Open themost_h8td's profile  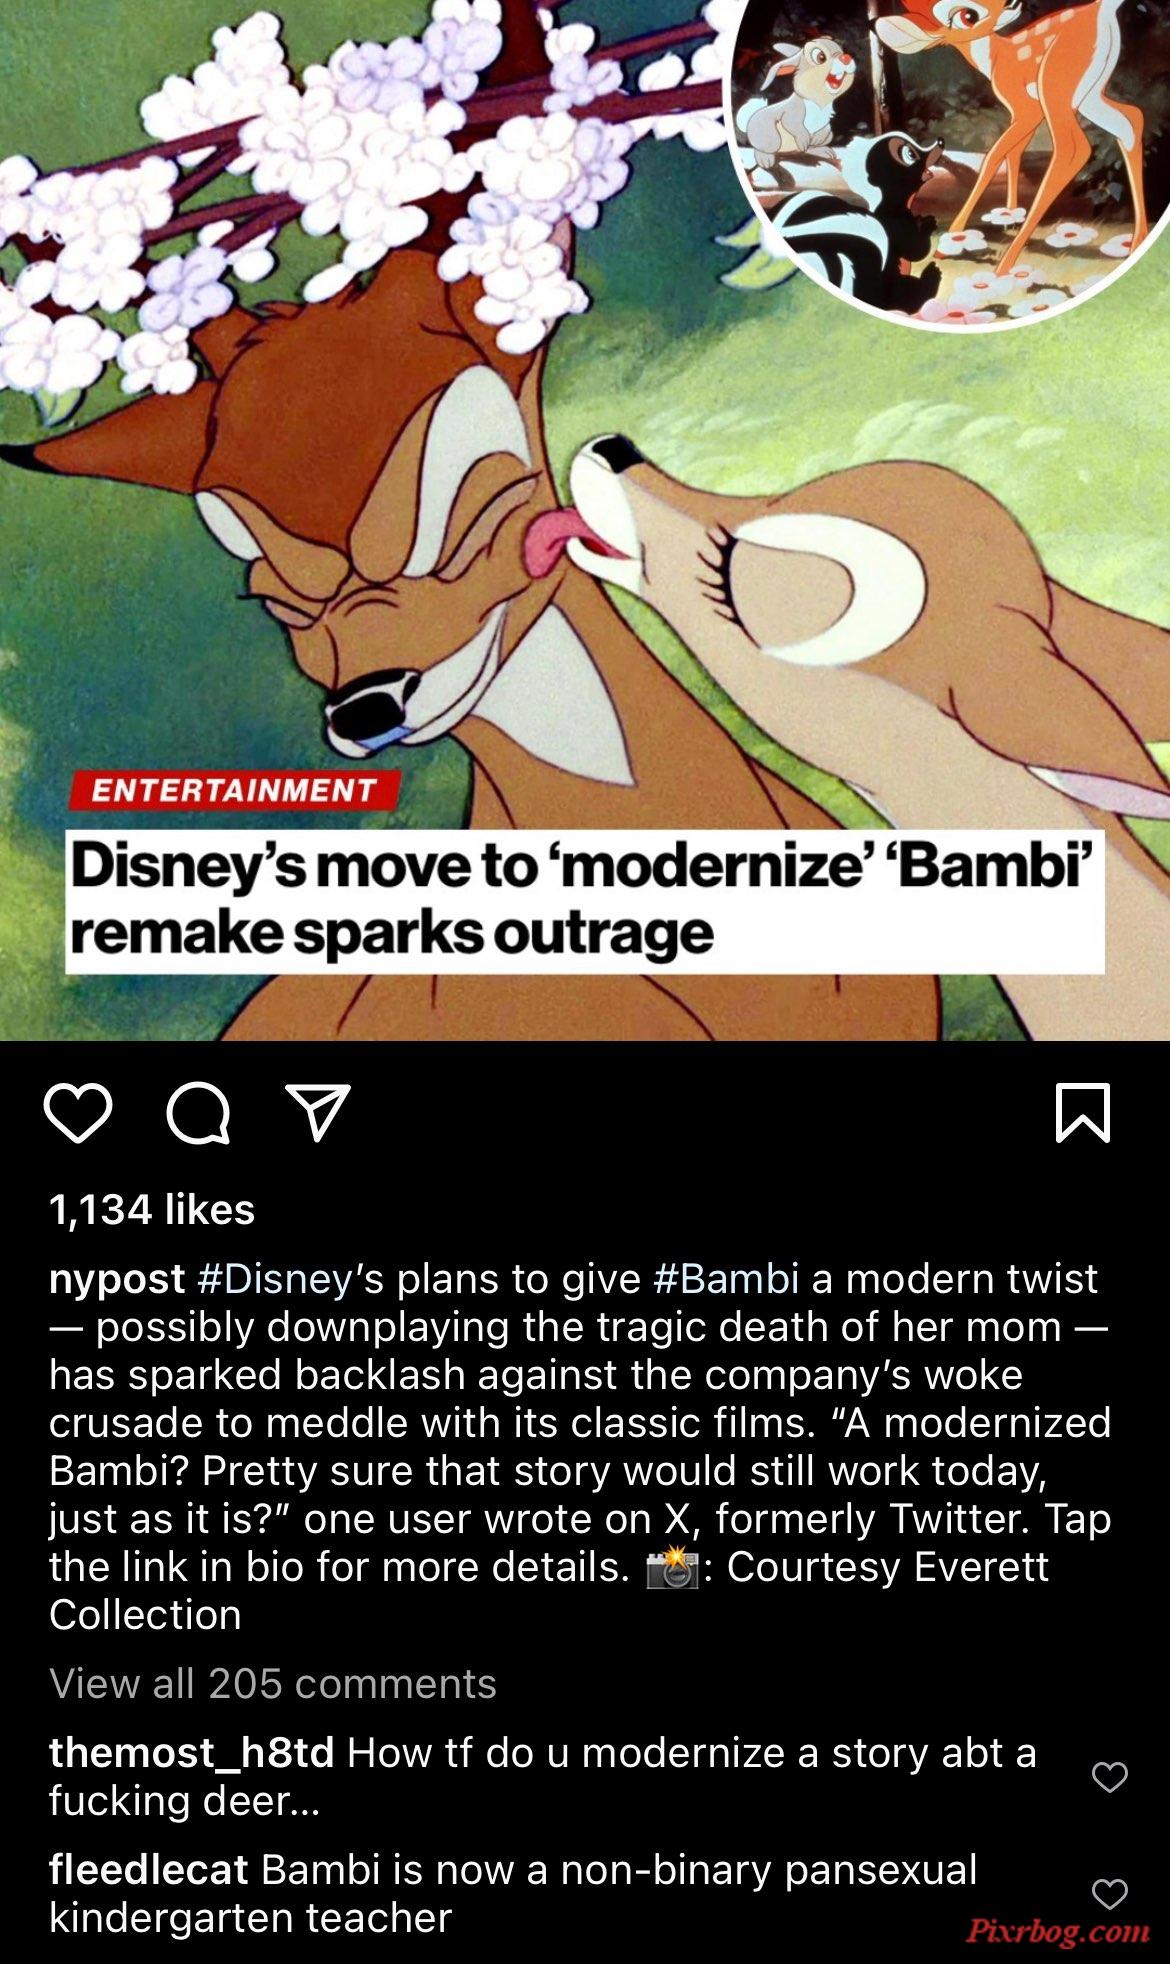[x=191, y=1753]
